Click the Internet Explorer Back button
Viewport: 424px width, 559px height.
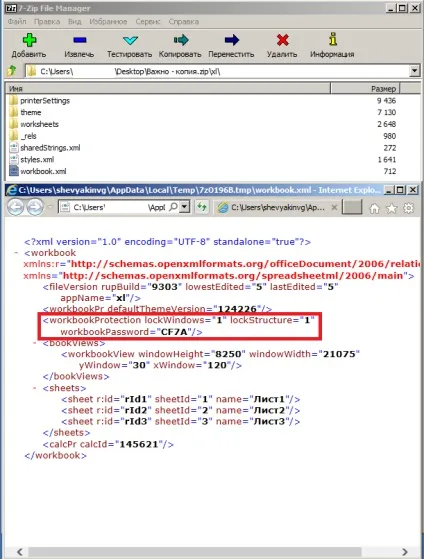15,207
